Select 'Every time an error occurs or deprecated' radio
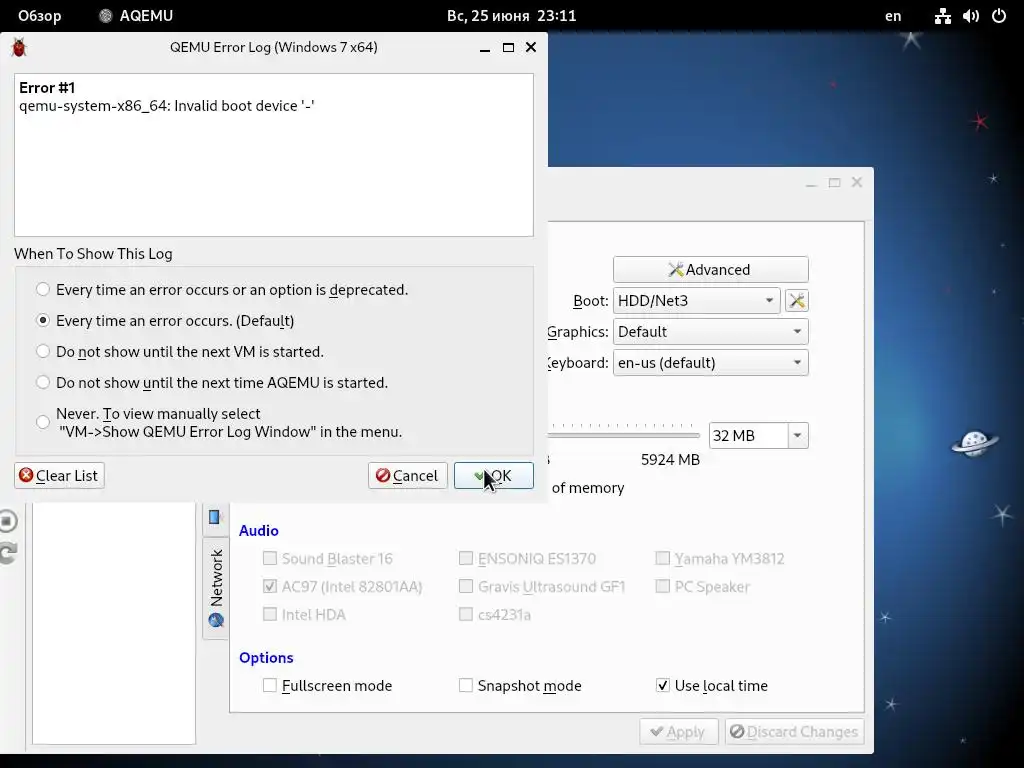 pos(43,289)
